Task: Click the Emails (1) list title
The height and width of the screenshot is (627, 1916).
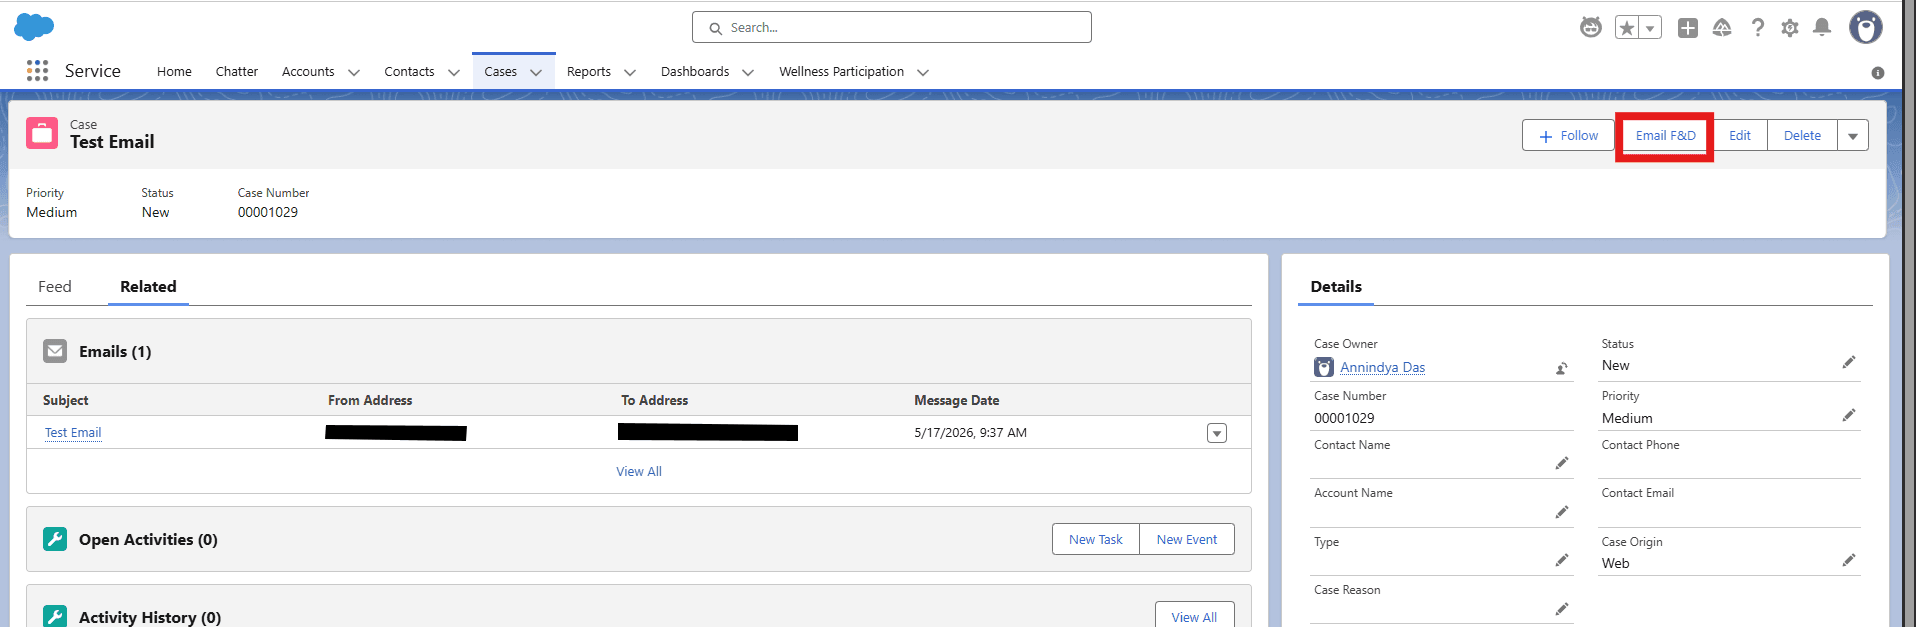Action: 115,351
